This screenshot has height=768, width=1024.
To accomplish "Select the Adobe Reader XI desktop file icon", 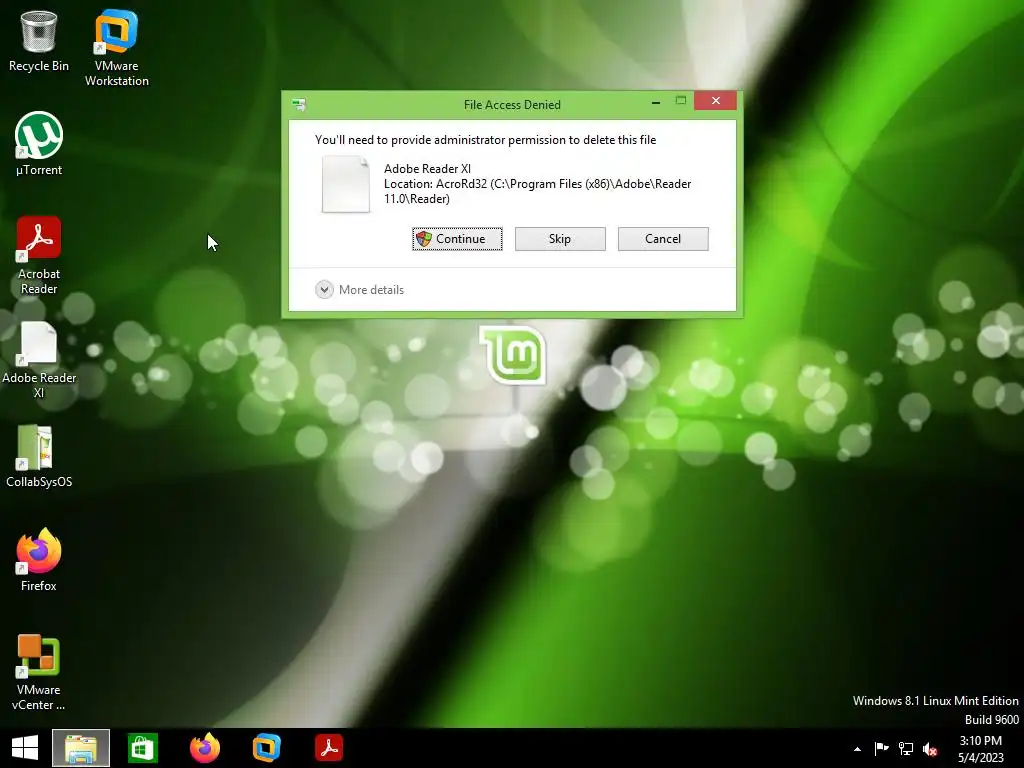I will [x=39, y=359].
